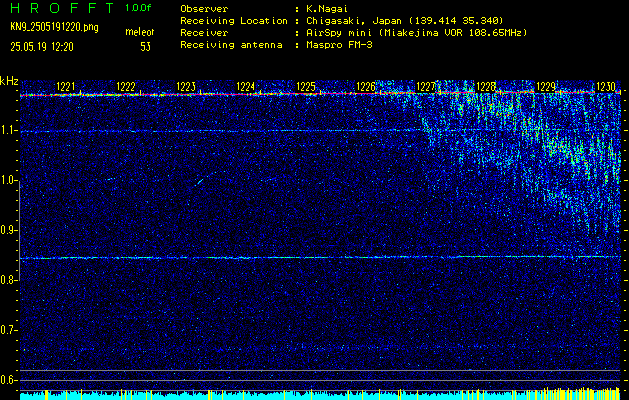Click the Receiving antenna label
The image size is (629, 400).
(x=231, y=45)
